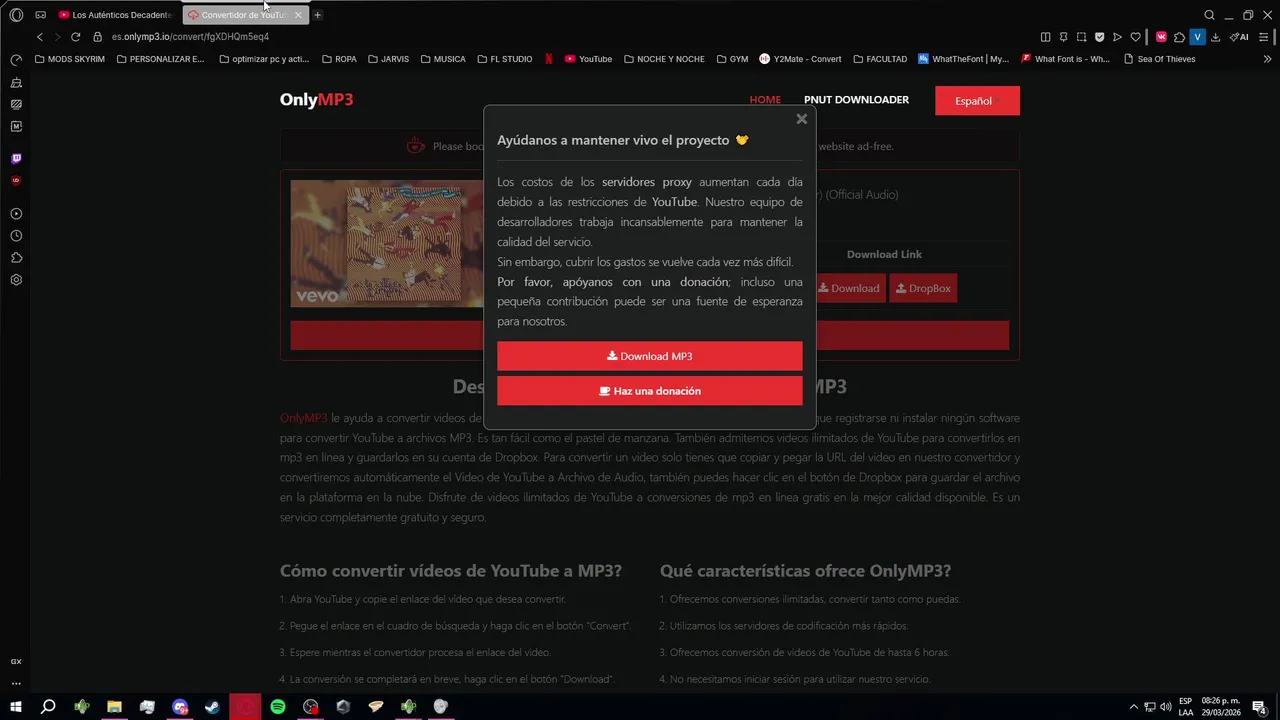Open the extensions cube icon
Viewport: 1280px width, 720px height.
[1179, 37]
